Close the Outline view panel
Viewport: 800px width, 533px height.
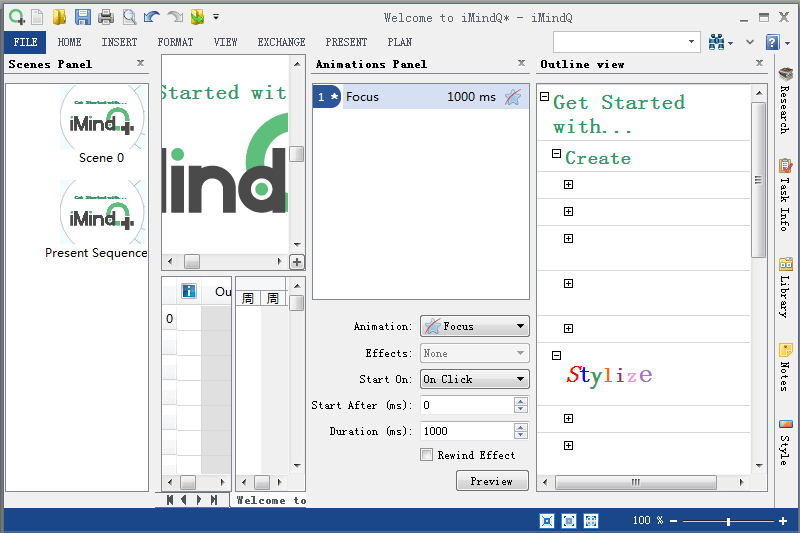[x=760, y=63]
